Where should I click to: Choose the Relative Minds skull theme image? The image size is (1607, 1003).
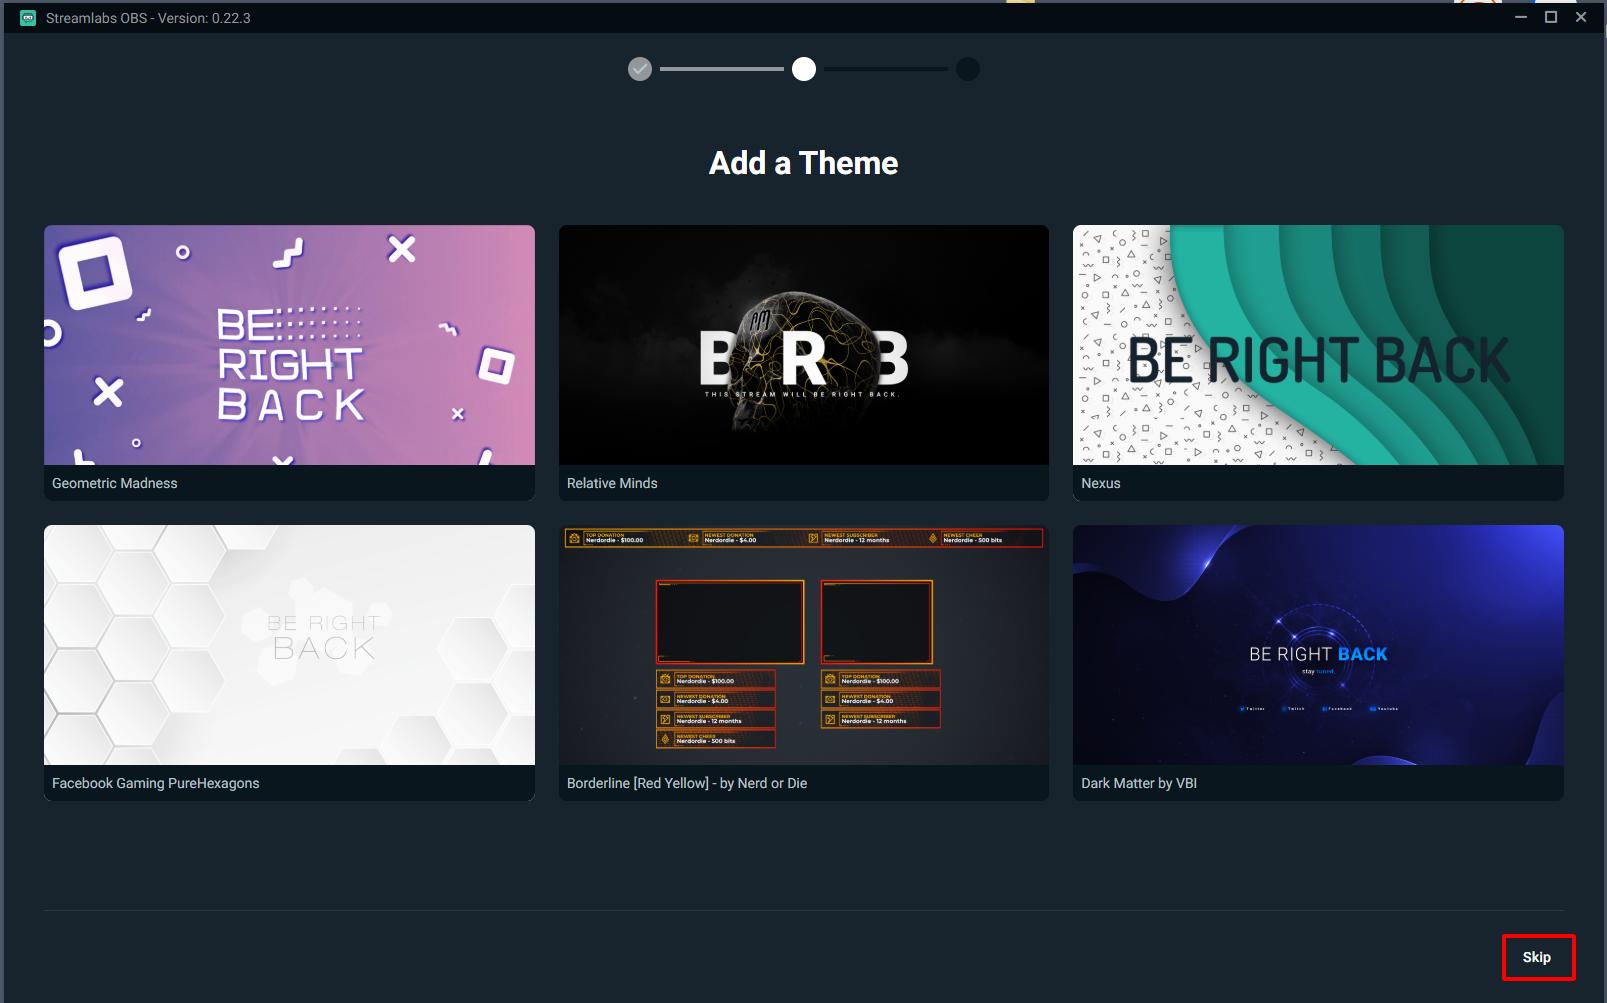coord(803,345)
